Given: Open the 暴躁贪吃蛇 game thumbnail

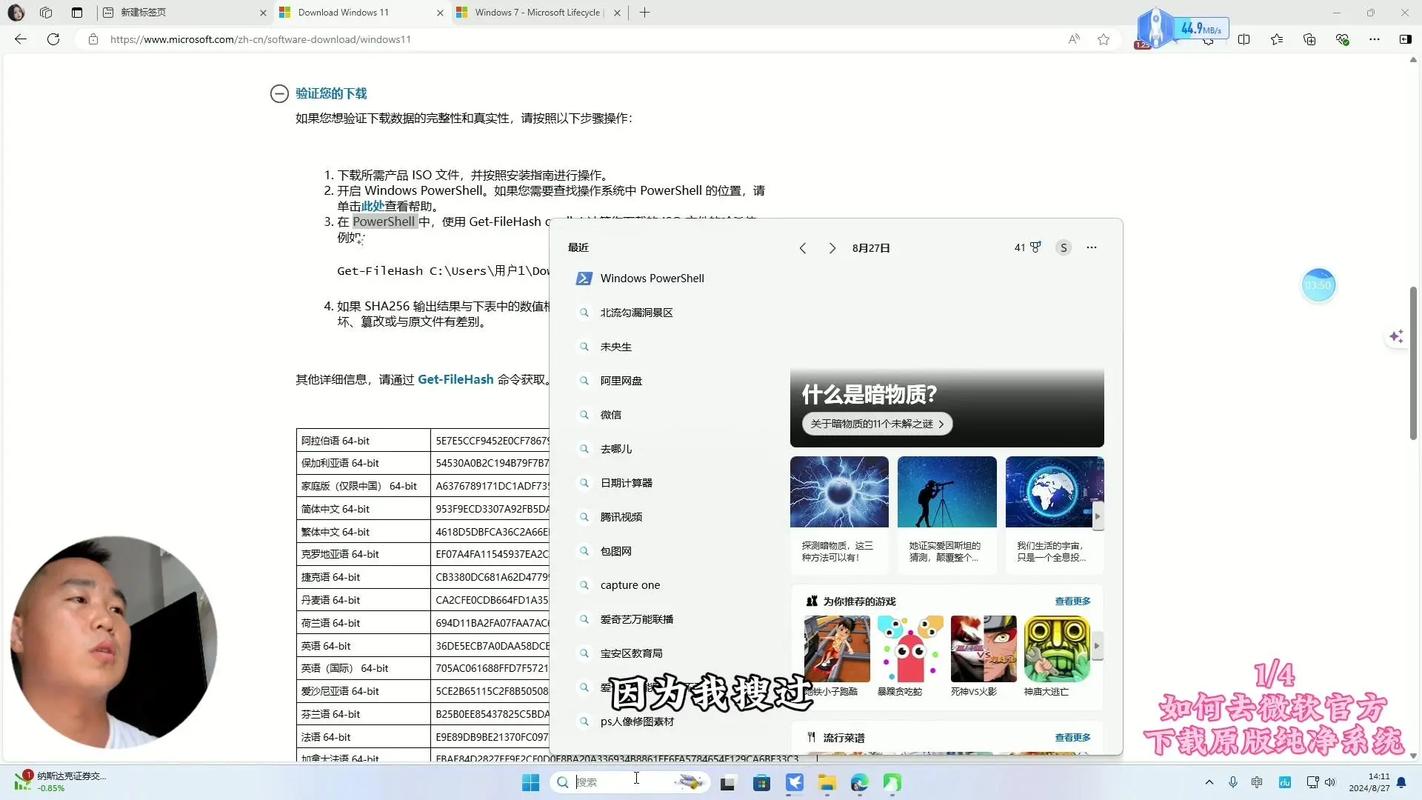Looking at the screenshot, I should click(910, 649).
